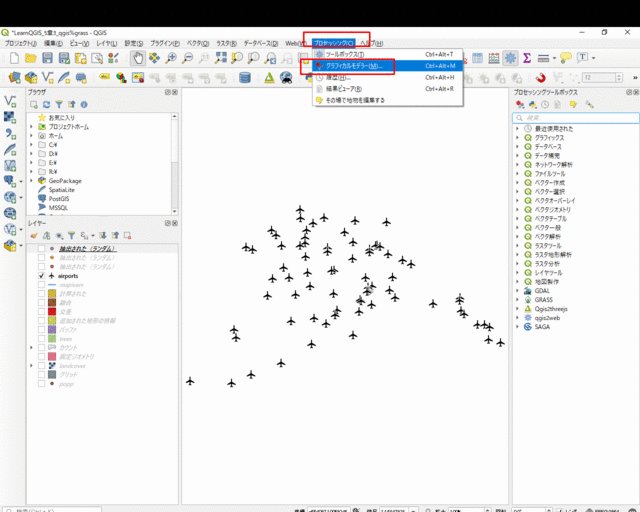This screenshot has height=512, width=640.
Task: Enable snapping with the red magnet icon
Action: [x=541, y=77]
